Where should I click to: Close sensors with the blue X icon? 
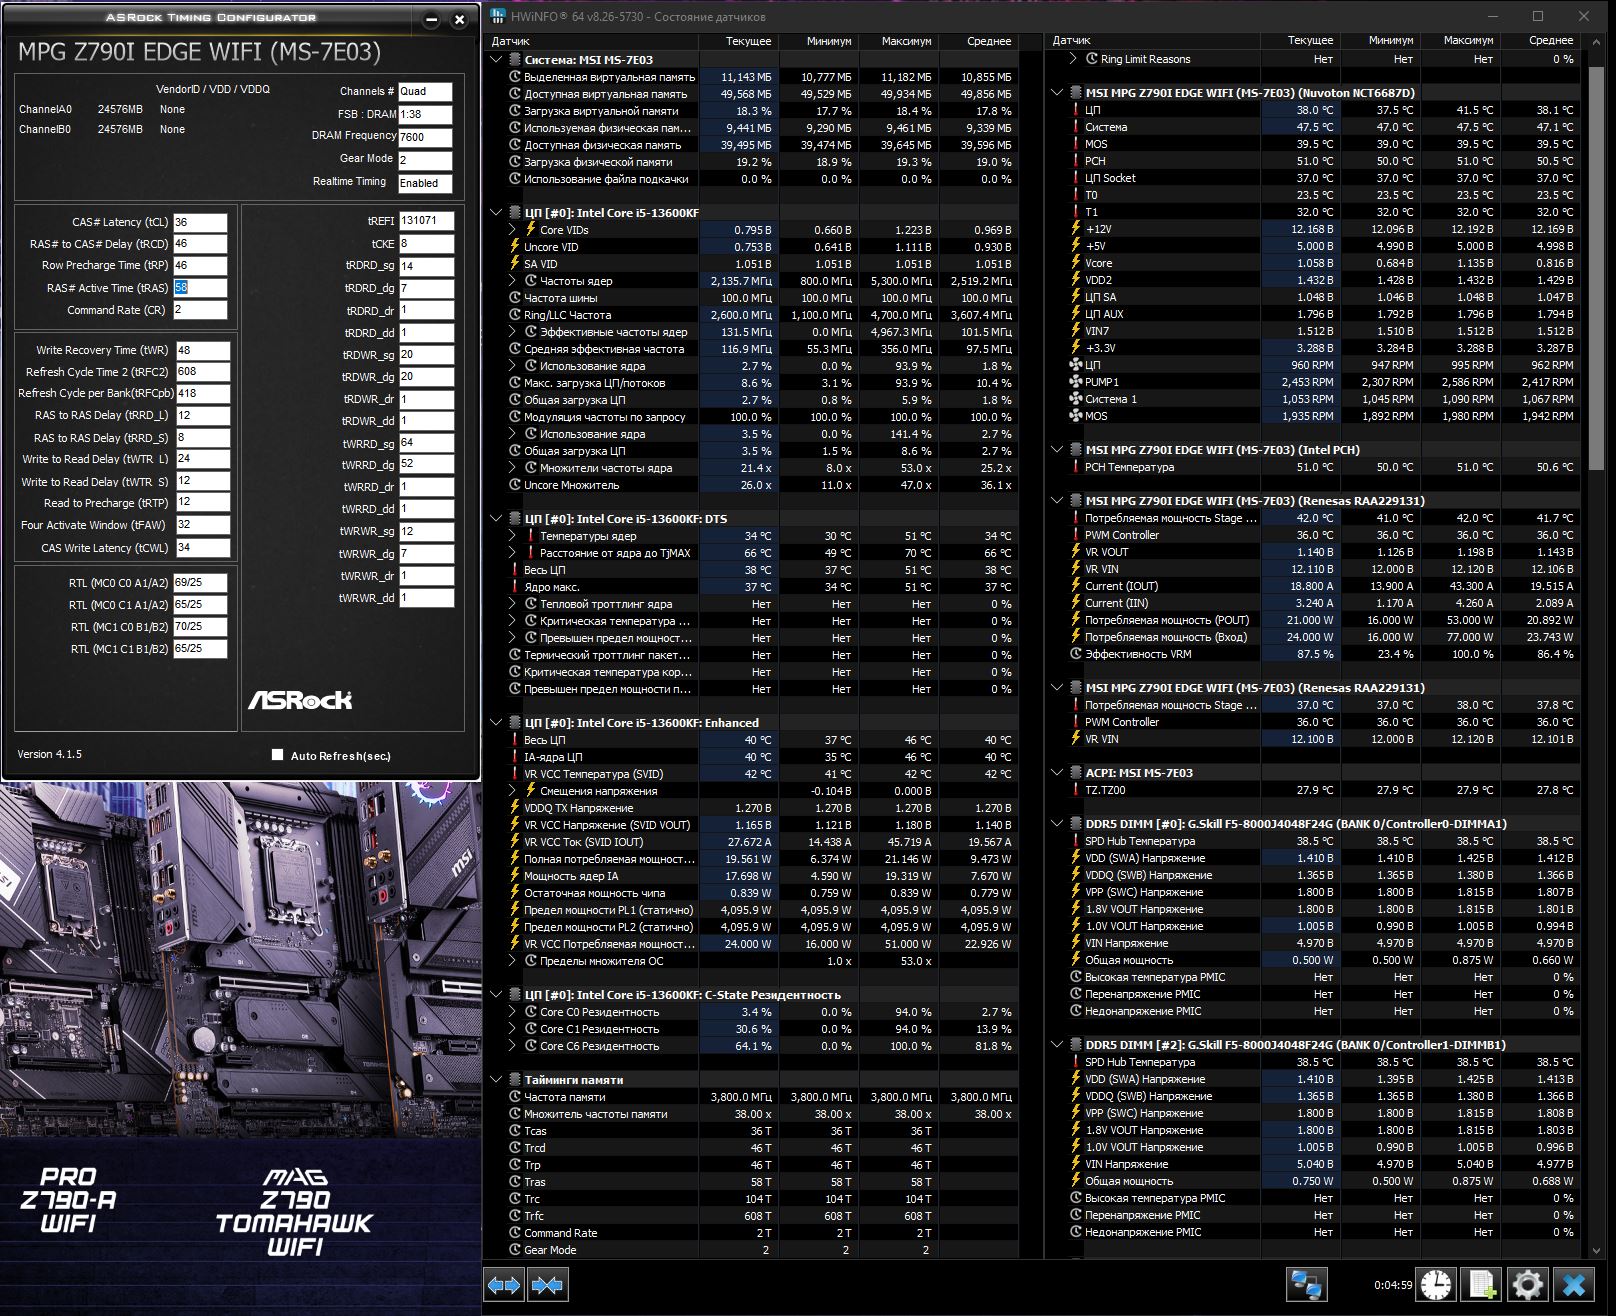click(1574, 1285)
